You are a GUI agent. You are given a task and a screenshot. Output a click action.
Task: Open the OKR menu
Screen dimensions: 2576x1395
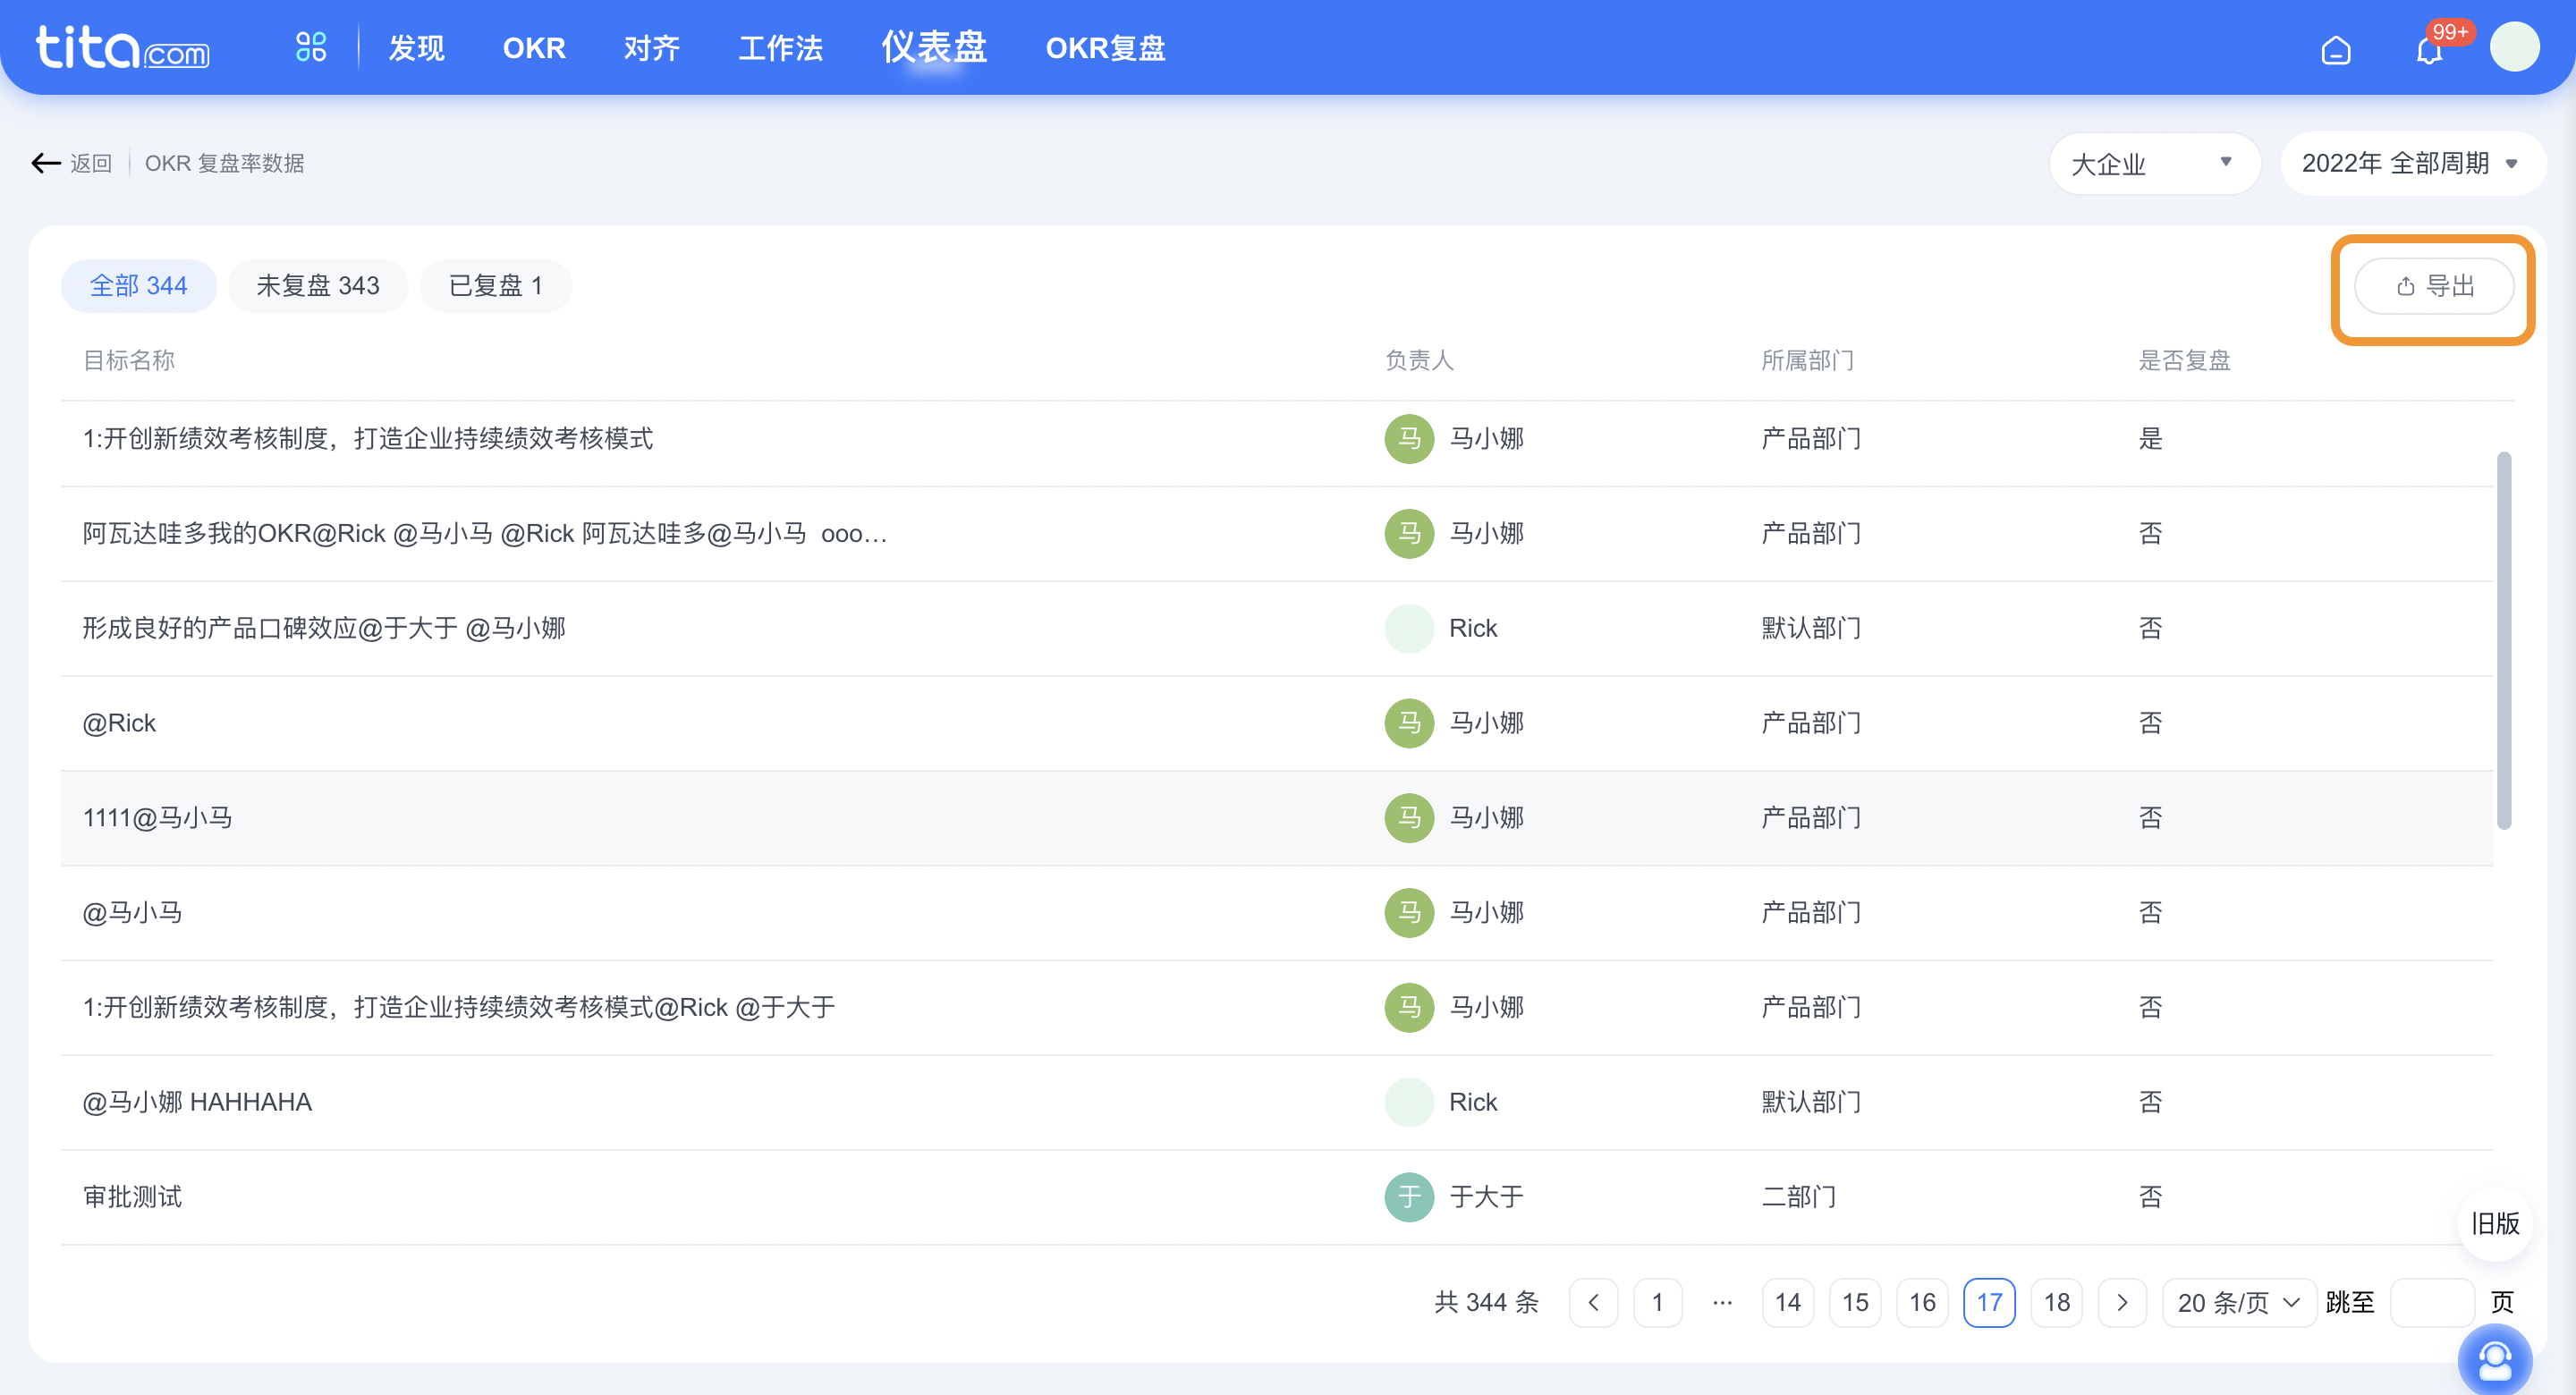coord(534,48)
